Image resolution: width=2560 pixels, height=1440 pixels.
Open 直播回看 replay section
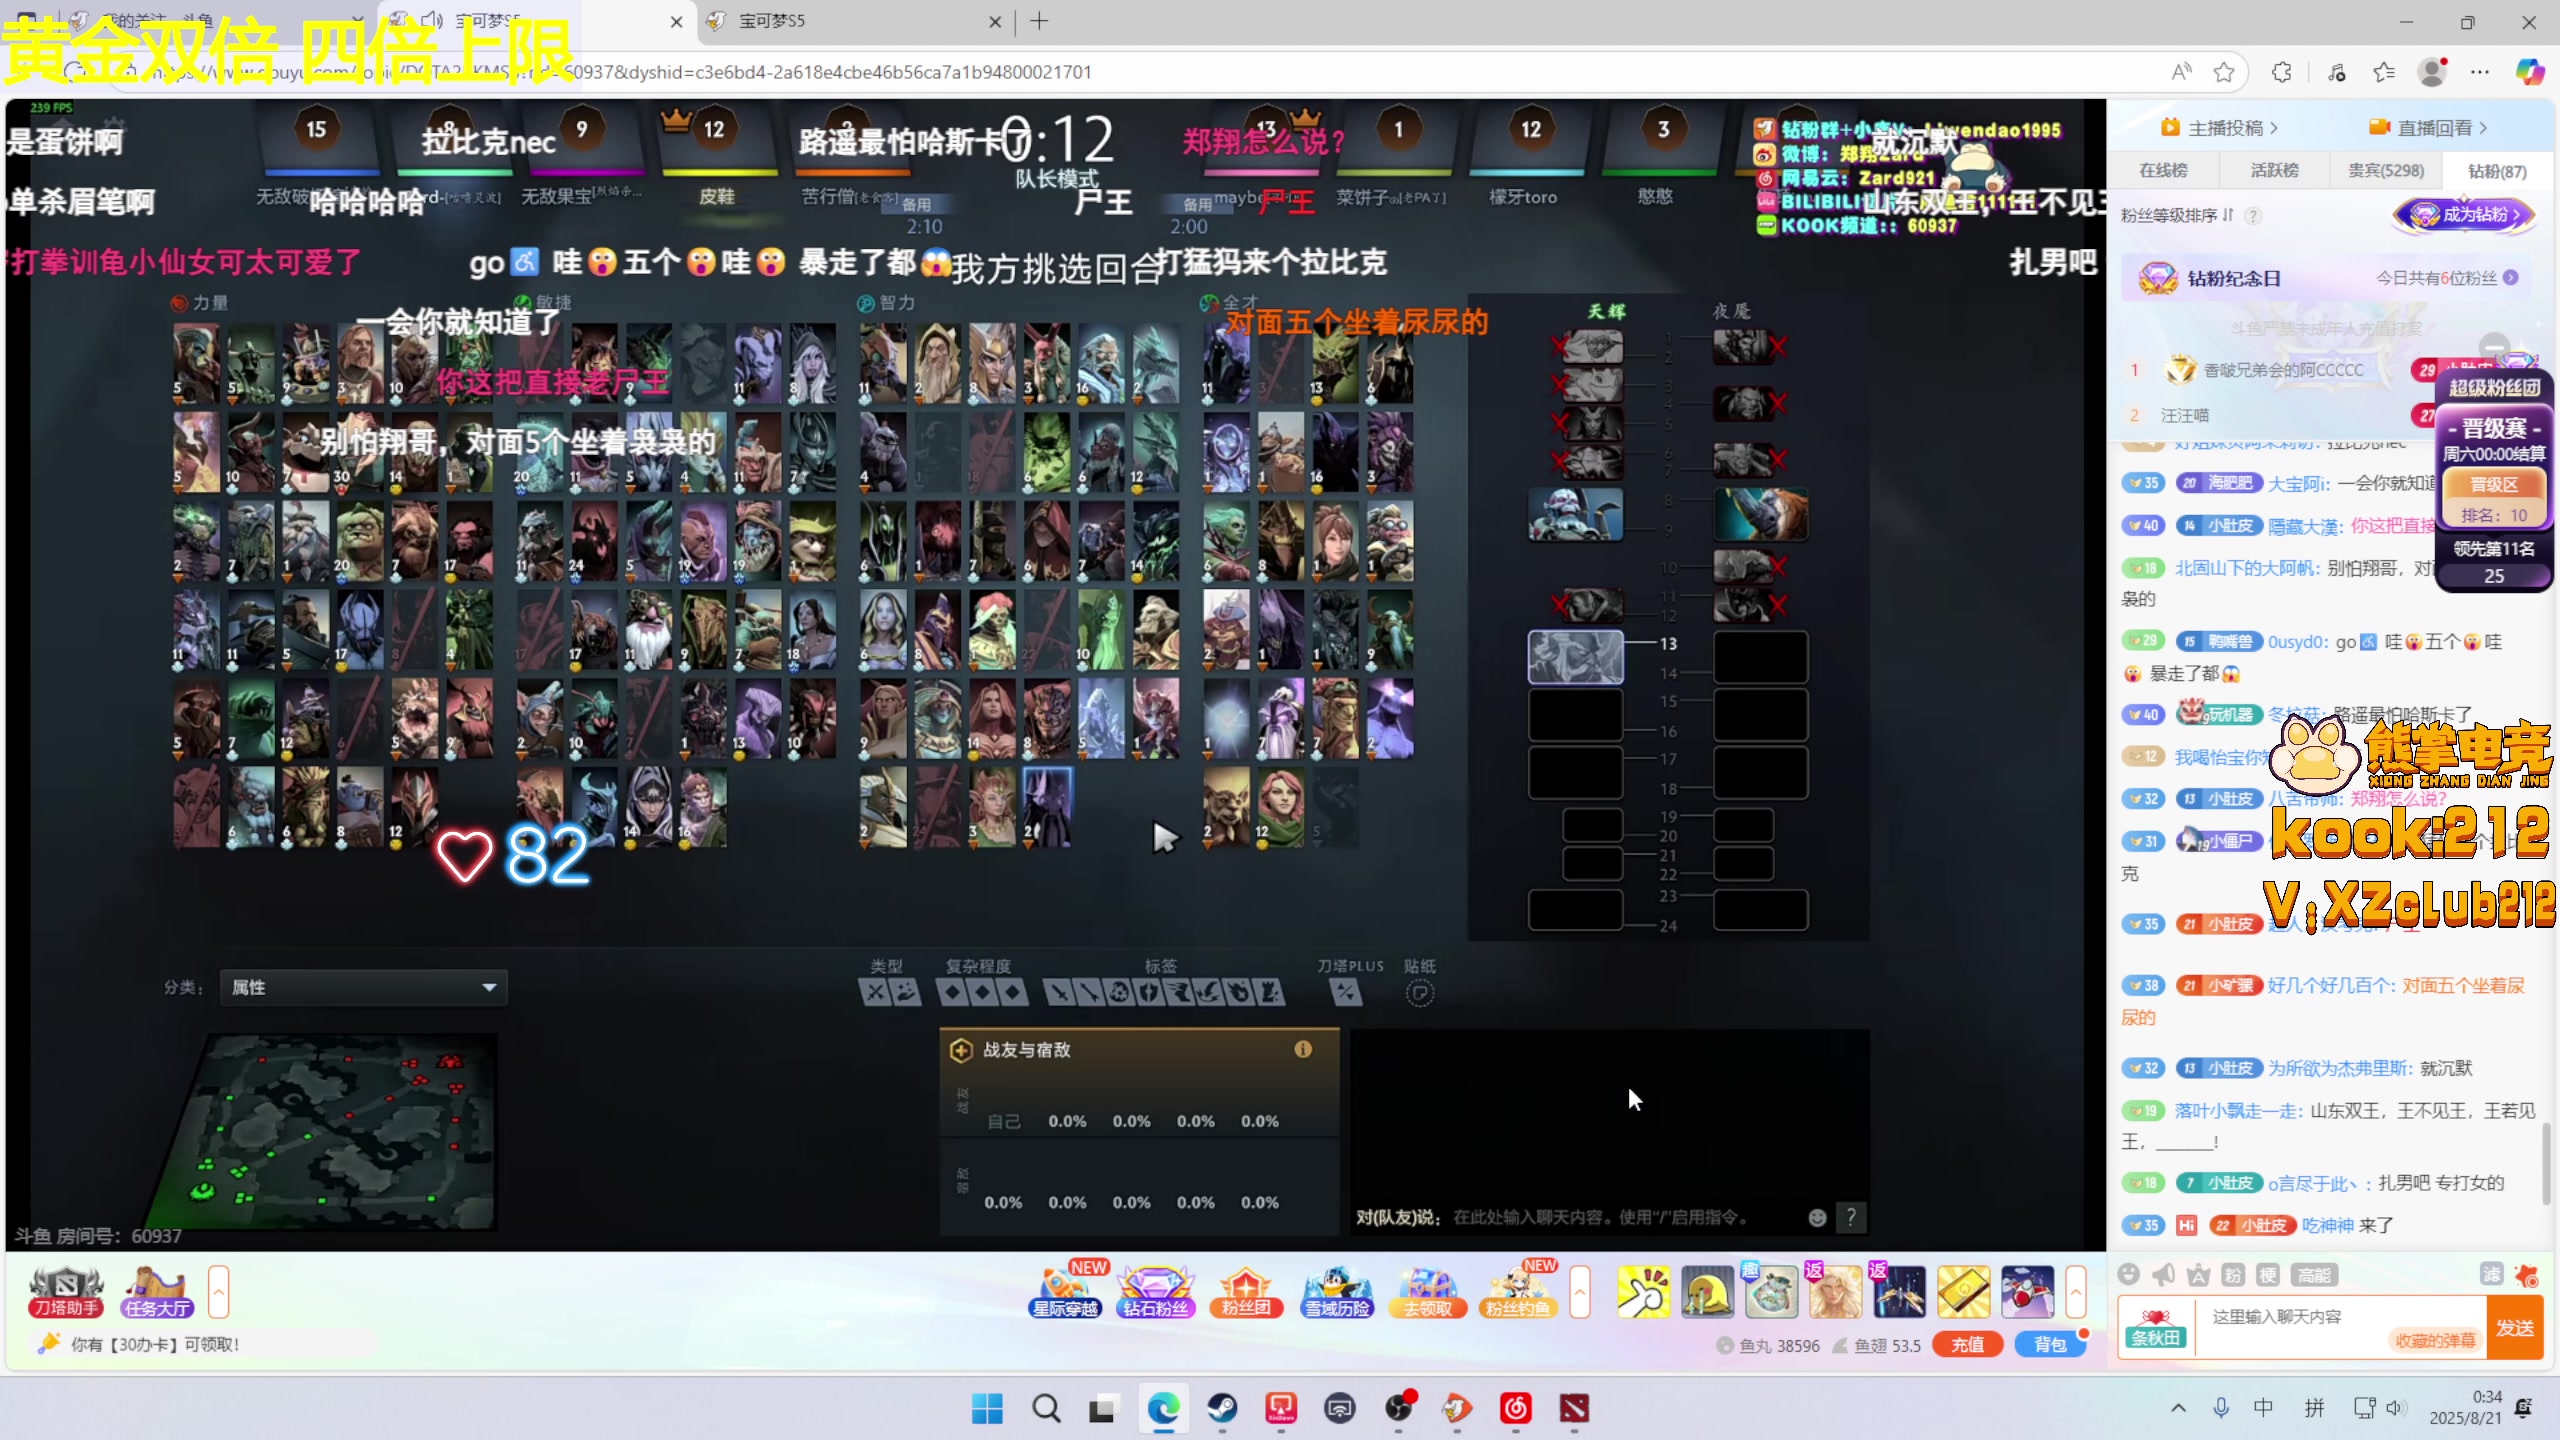(x=2428, y=128)
